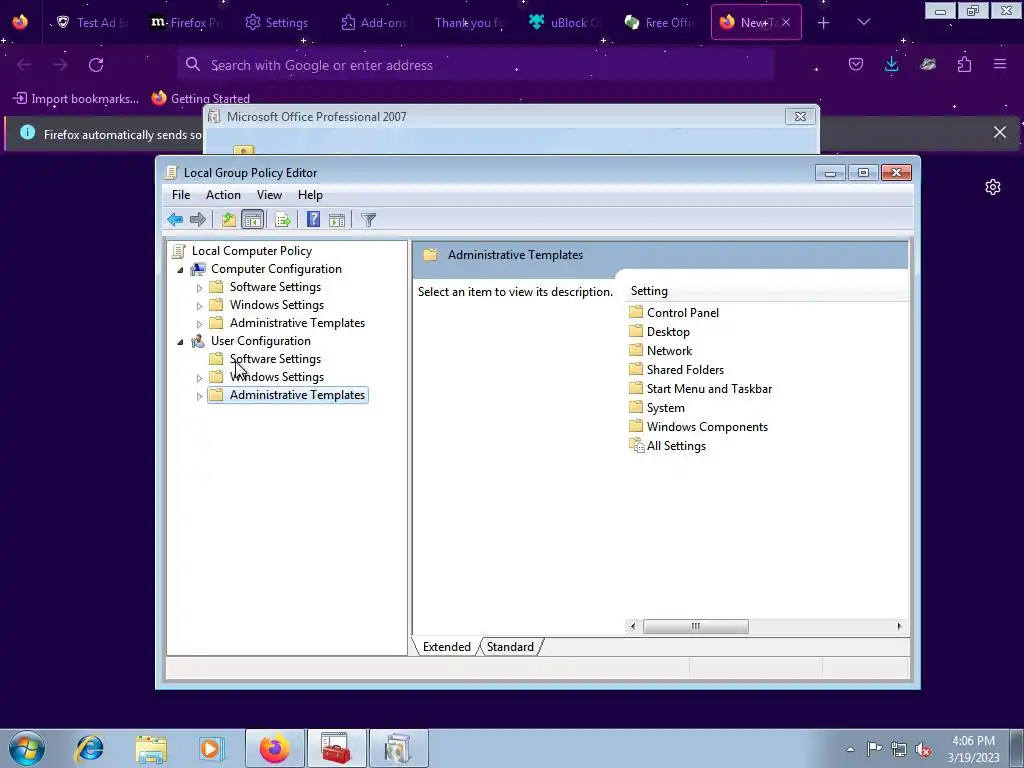The height and width of the screenshot is (768, 1024).
Task: Open the Help toolbar icon
Action: click(x=313, y=219)
